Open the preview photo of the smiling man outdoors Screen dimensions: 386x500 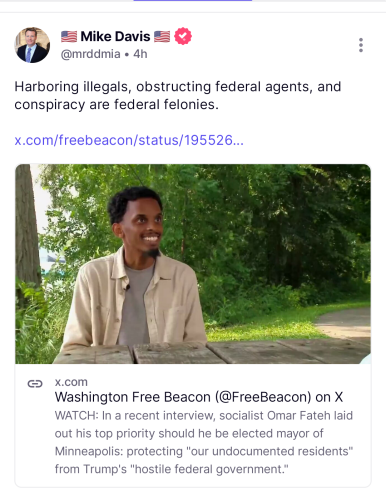(x=193, y=264)
